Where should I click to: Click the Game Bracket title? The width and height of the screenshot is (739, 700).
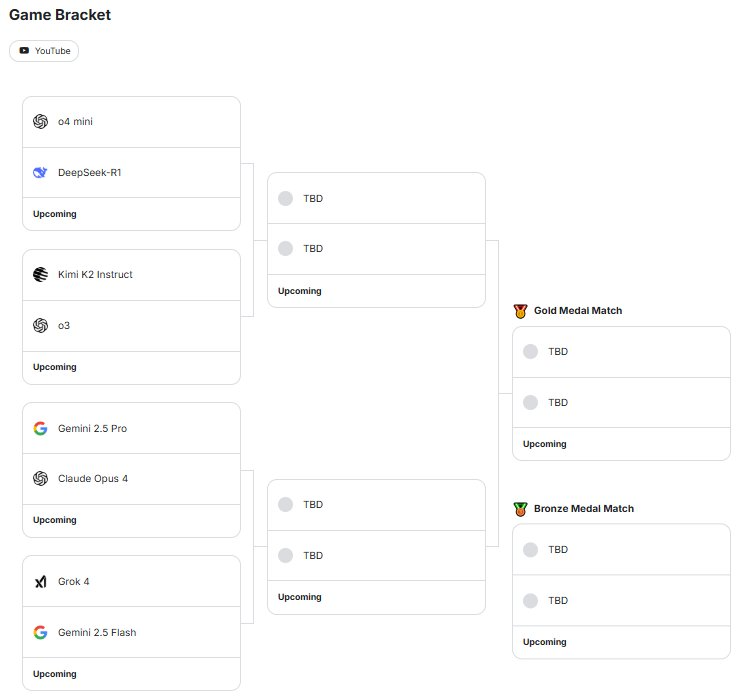[x=60, y=16]
